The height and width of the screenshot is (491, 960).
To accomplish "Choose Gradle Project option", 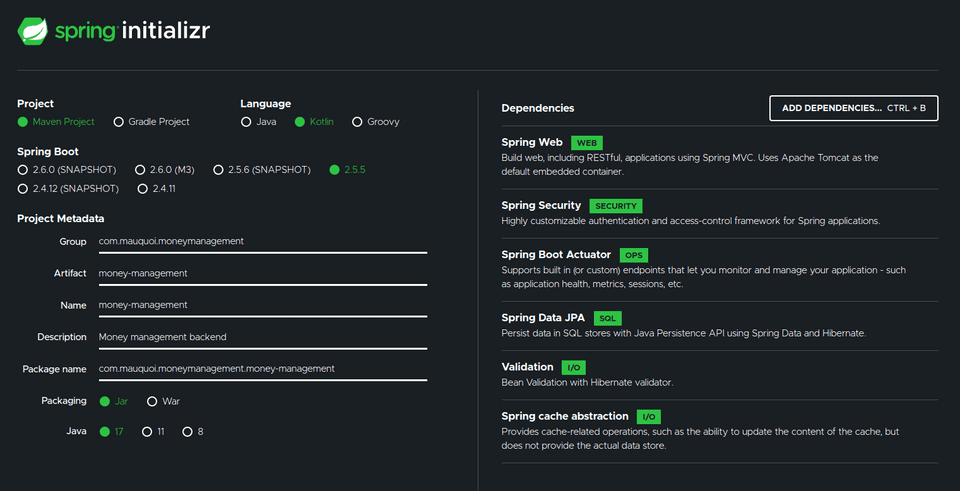I will point(119,122).
